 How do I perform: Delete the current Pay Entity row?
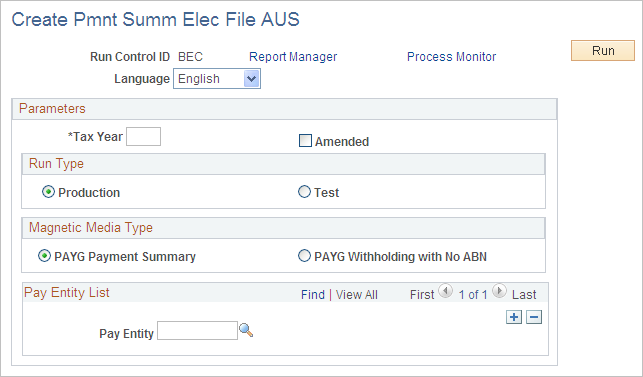point(534,317)
